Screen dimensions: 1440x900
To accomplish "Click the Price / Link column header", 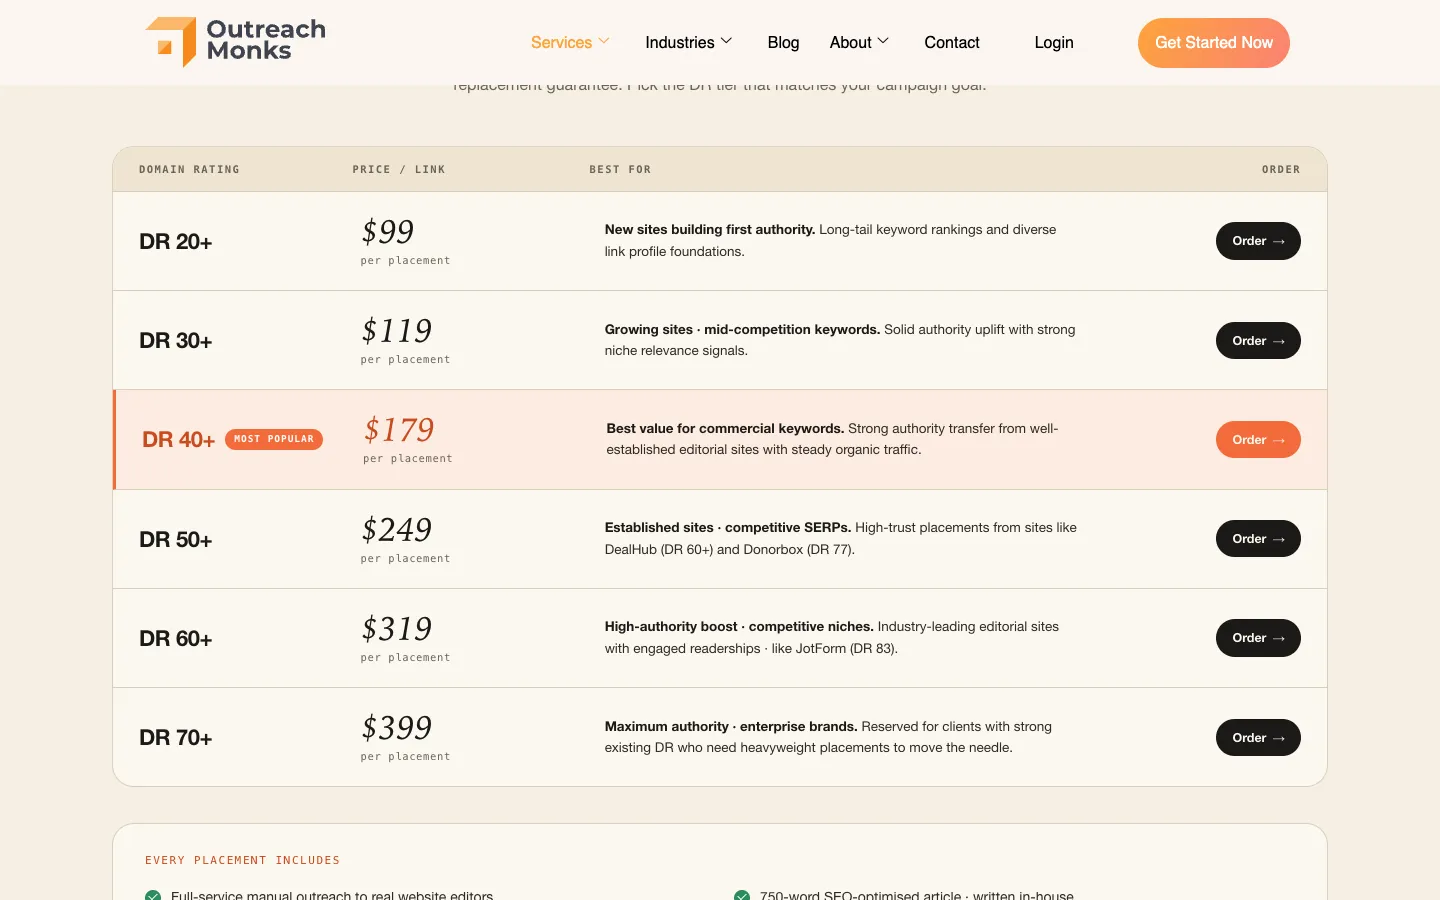I will [x=399, y=170].
